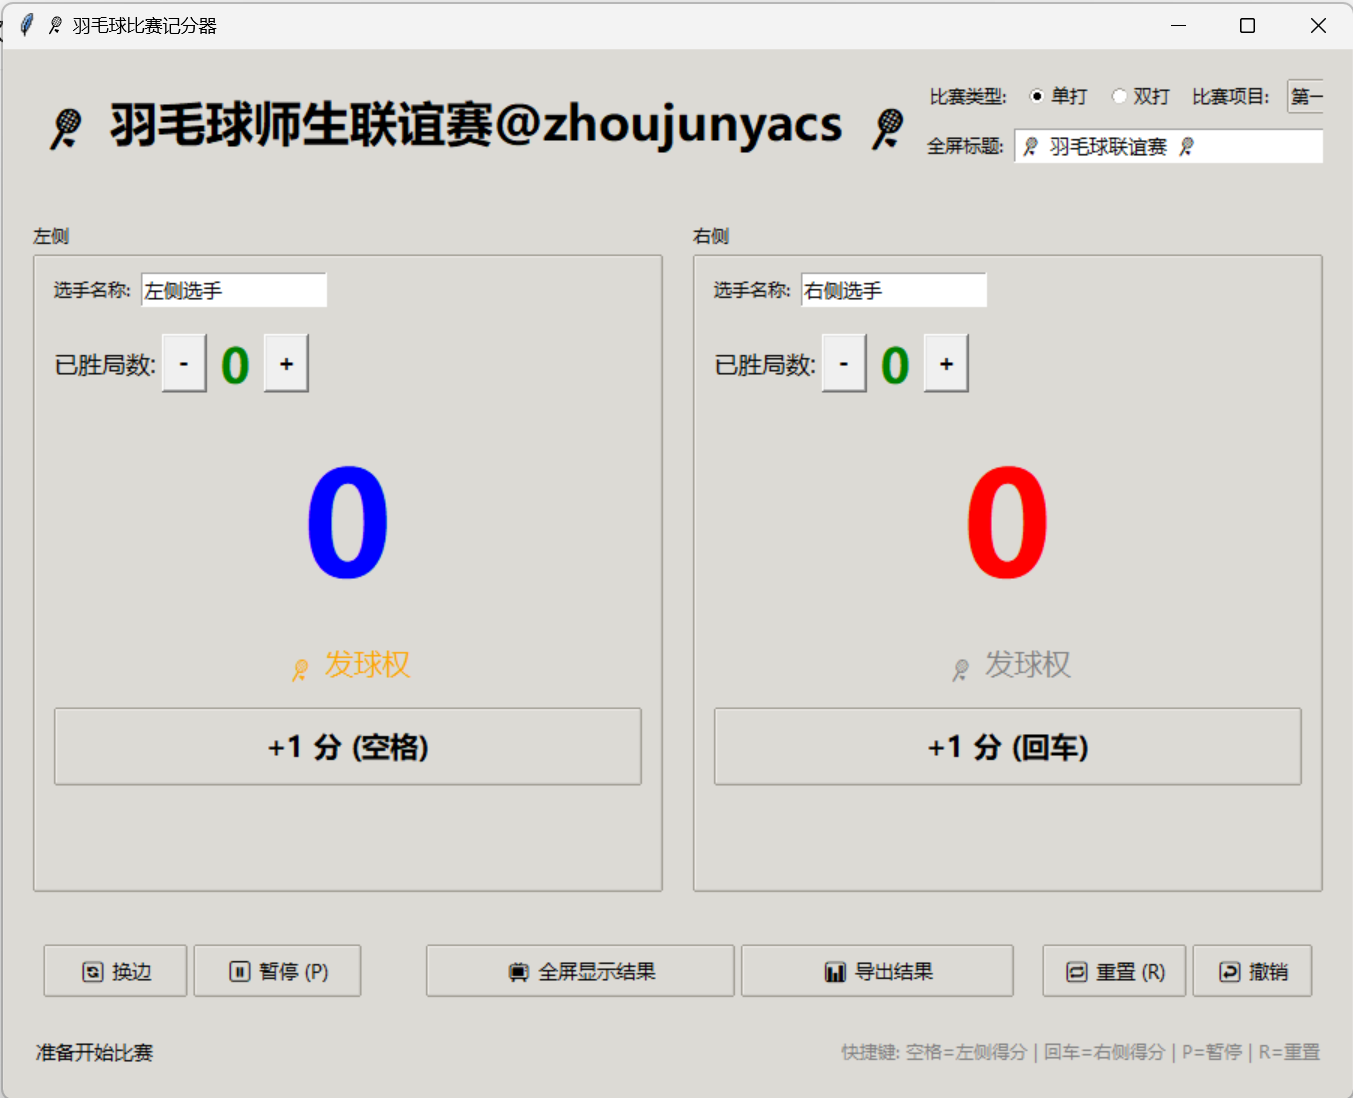Click the racket icon right of the tournament title

pyautogui.click(x=884, y=125)
